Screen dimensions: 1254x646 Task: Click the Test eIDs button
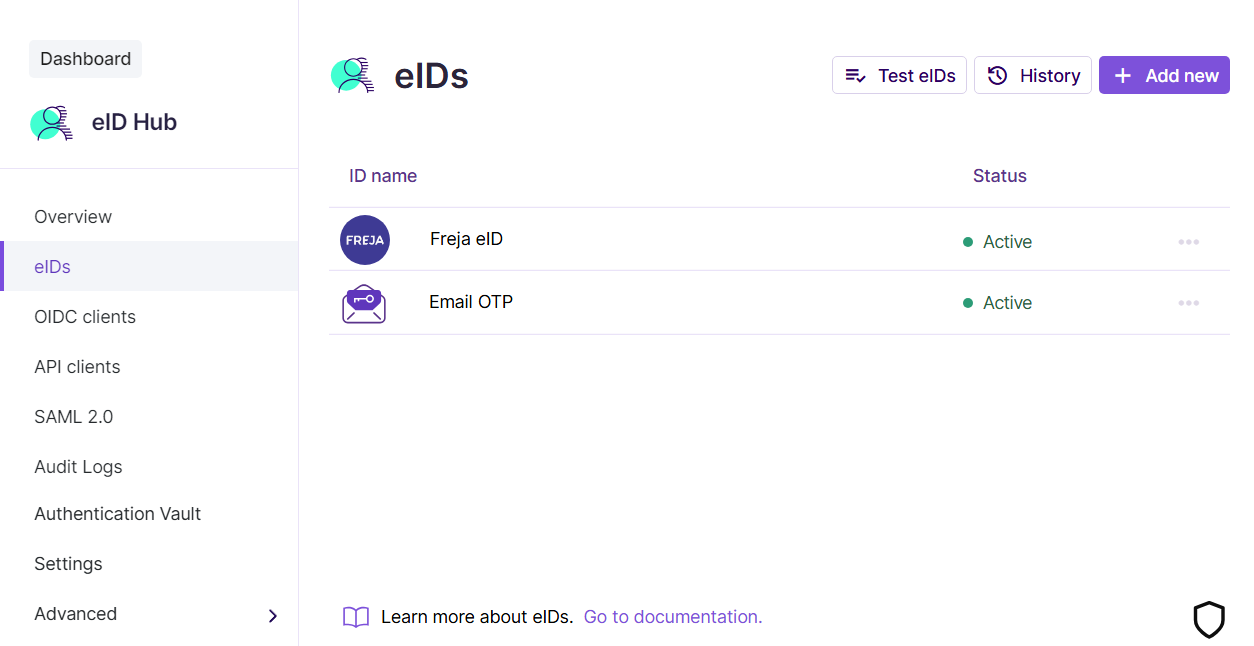click(899, 75)
